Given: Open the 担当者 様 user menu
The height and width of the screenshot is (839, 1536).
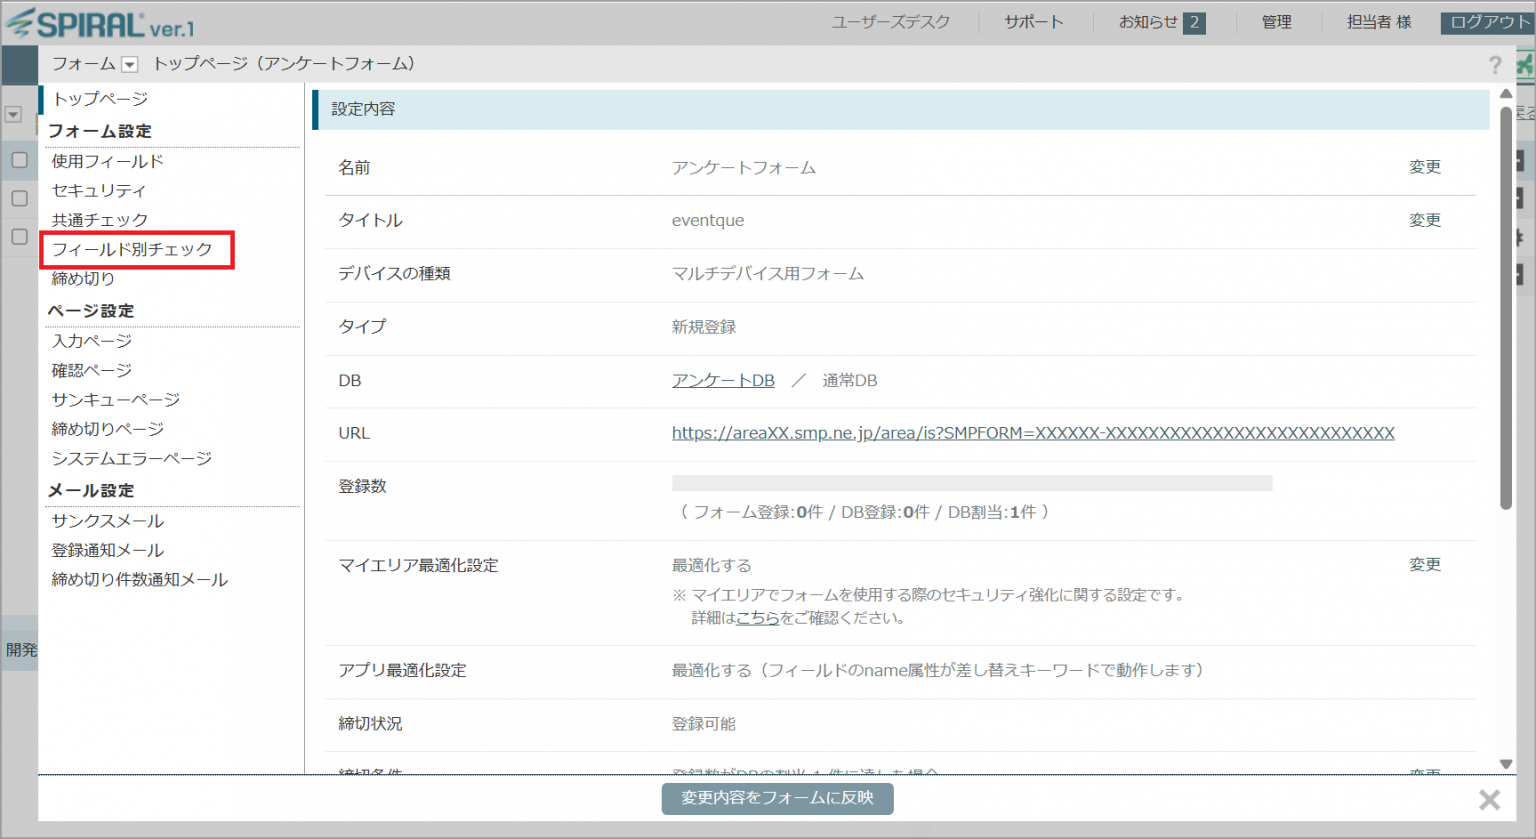Looking at the screenshot, I should [1378, 22].
